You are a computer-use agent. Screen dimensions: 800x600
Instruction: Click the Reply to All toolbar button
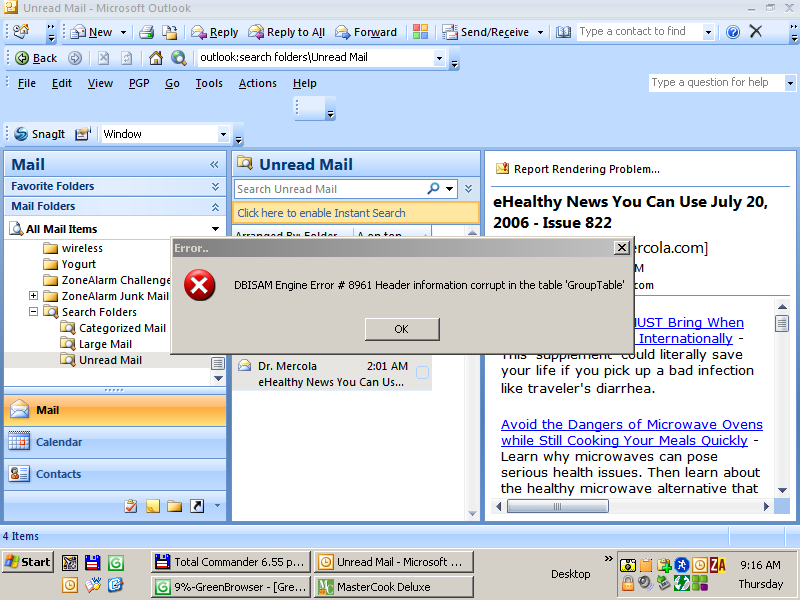tap(287, 32)
